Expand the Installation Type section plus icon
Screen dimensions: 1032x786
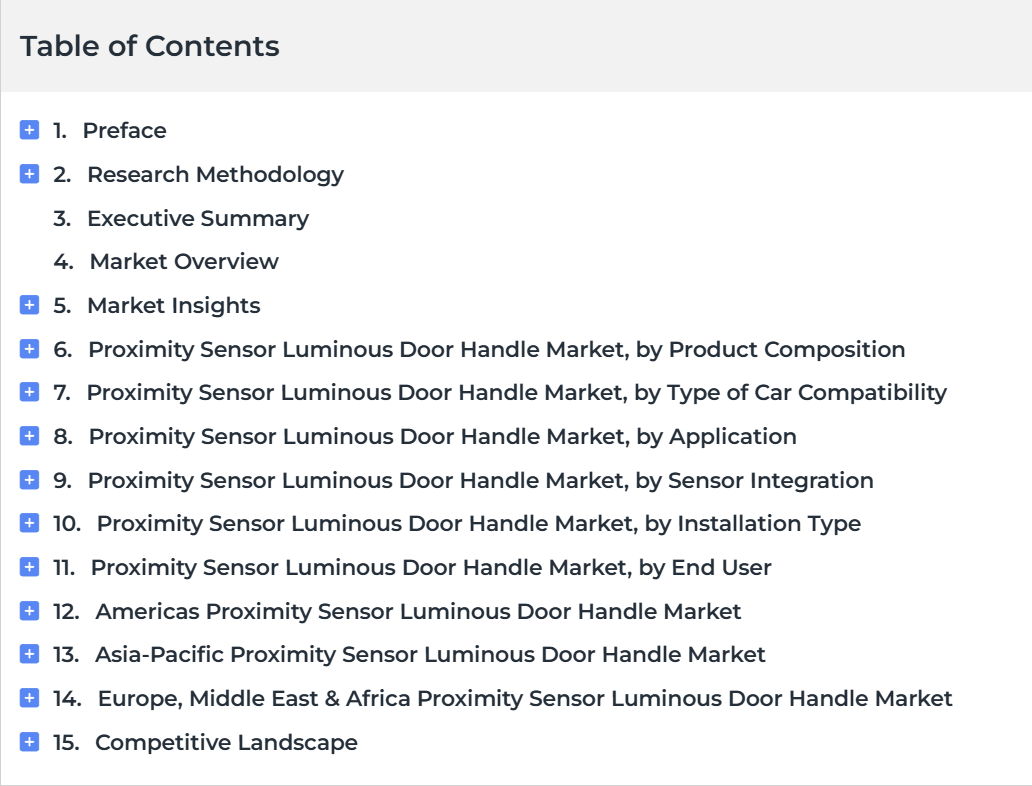click(x=30, y=523)
